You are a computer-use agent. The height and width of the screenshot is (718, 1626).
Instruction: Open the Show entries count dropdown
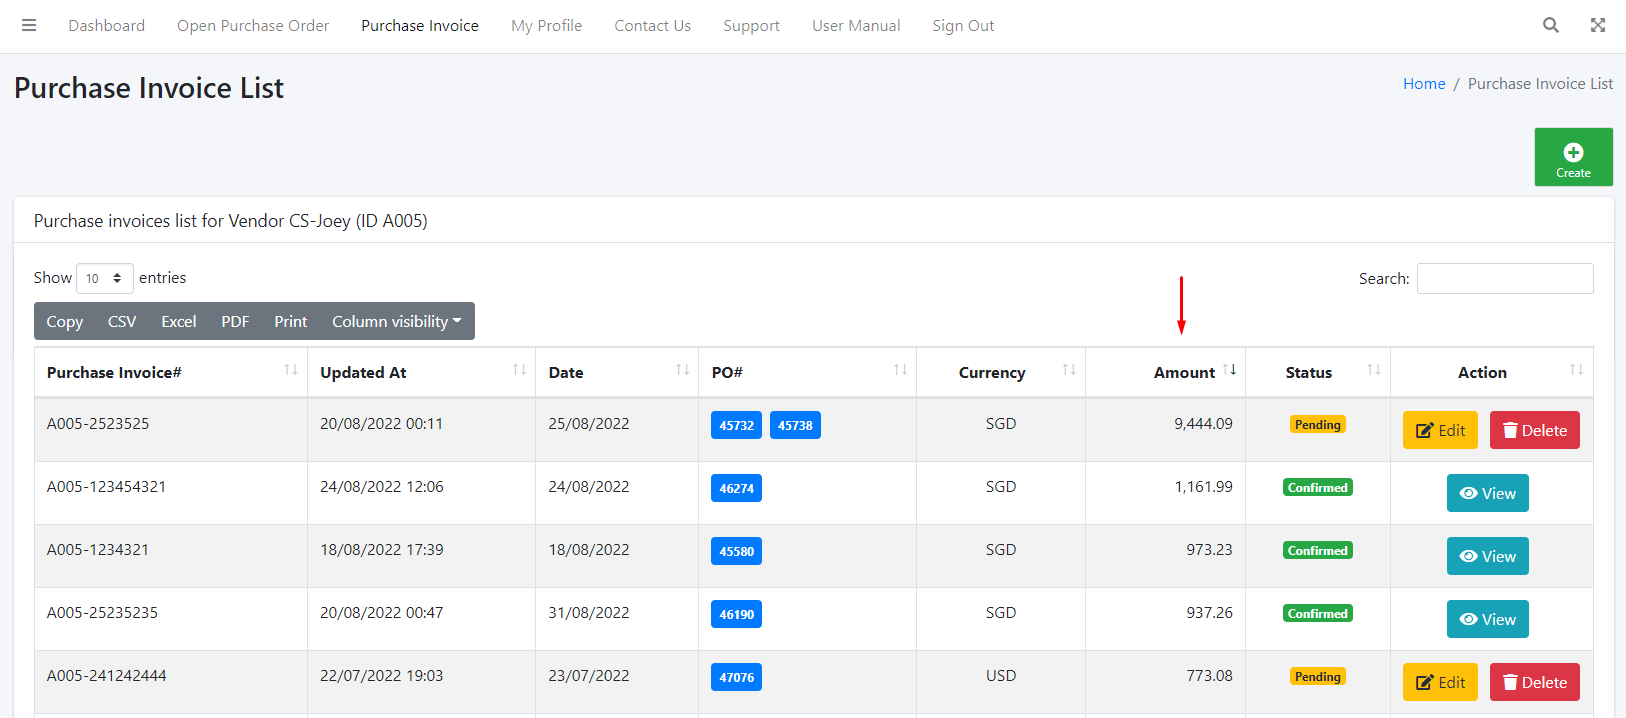click(104, 278)
